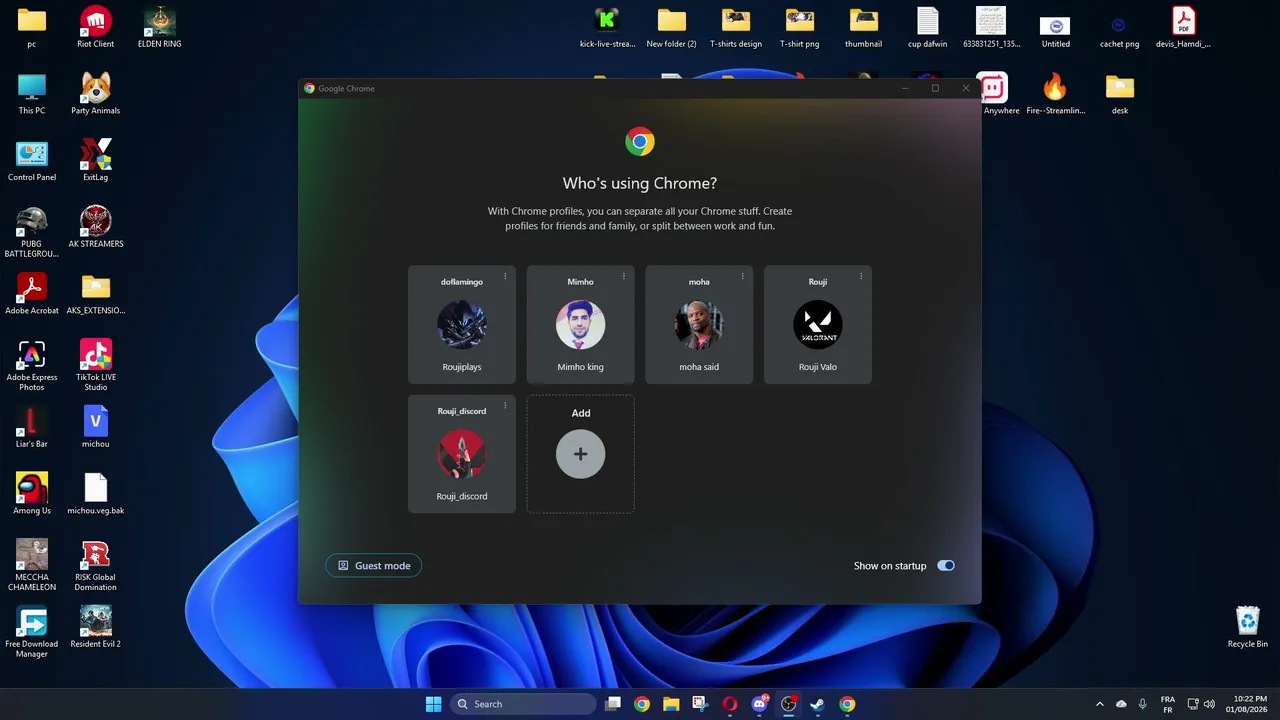Image resolution: width=1280 pixels, height=720 pixels.
Task: Click the MECCHA CHAMELEON desktop icon
Action: coord(32,565)
